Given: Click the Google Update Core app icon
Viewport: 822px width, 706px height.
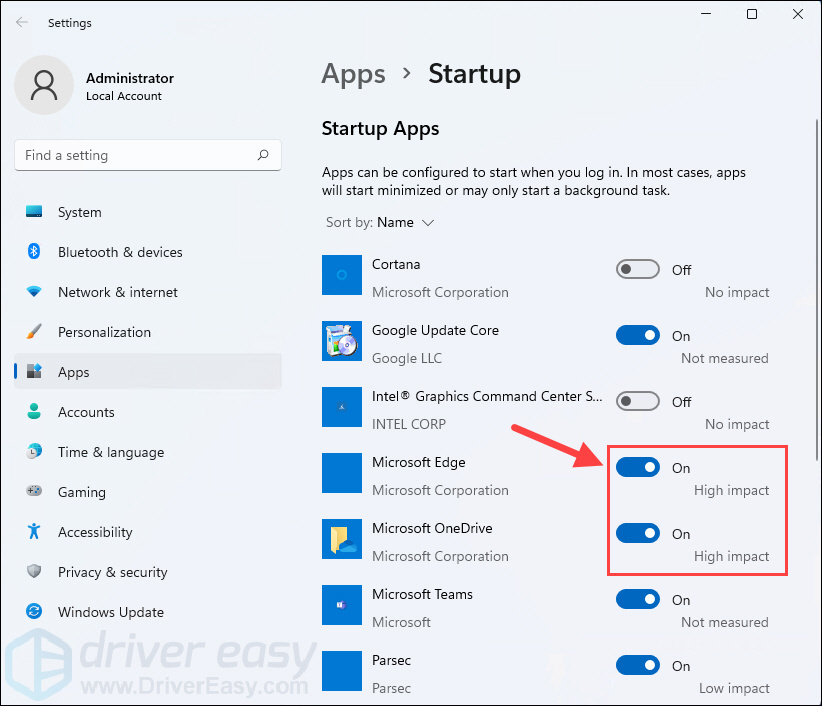Looking at the screenshot, I should (x=342, y=341).
